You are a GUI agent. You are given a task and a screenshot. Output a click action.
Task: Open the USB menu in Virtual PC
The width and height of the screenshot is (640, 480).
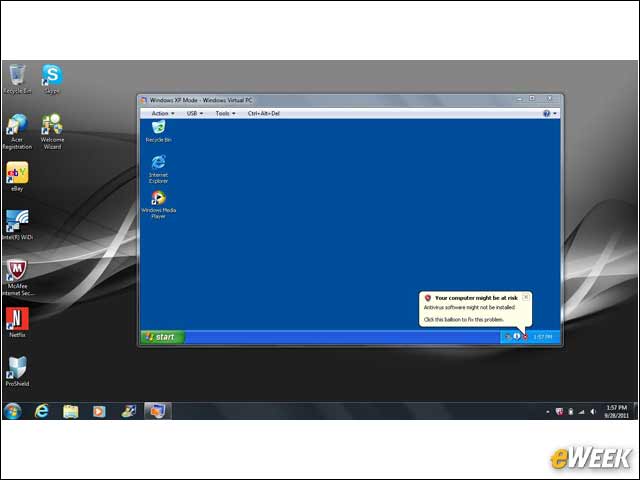coord(195,113)
